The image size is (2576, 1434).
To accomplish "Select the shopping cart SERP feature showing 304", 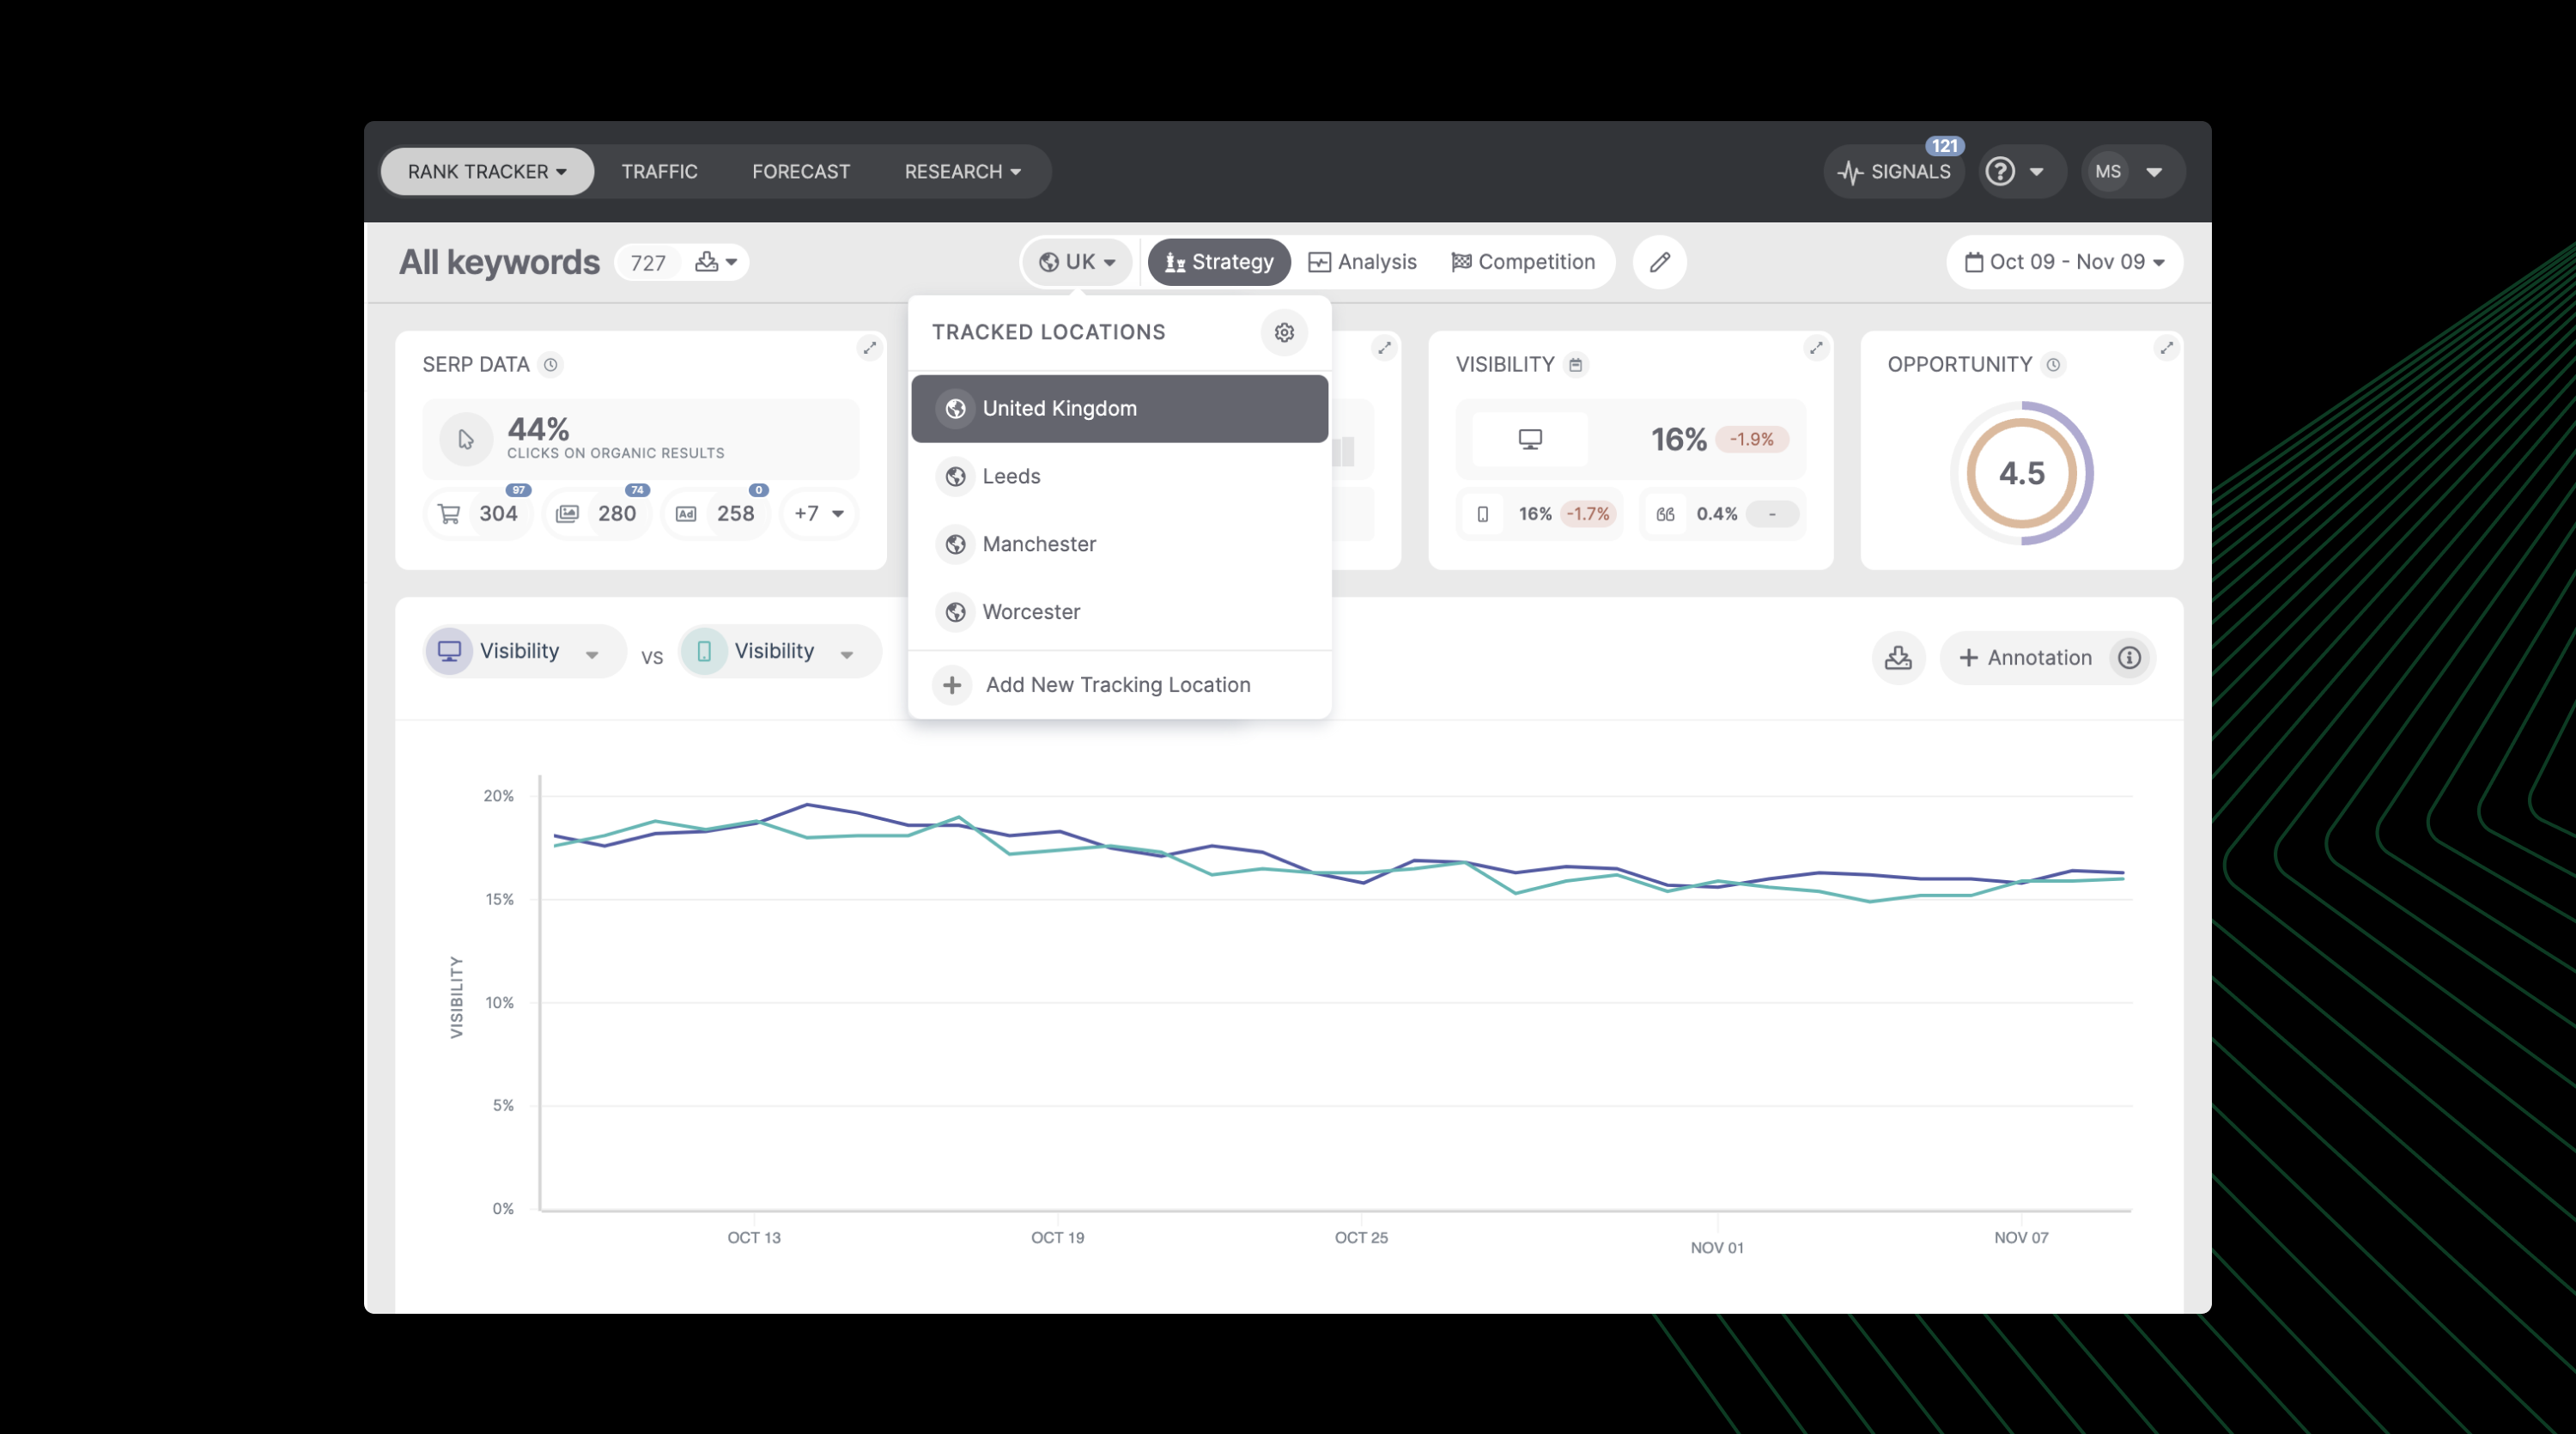I will pos(478,513).
